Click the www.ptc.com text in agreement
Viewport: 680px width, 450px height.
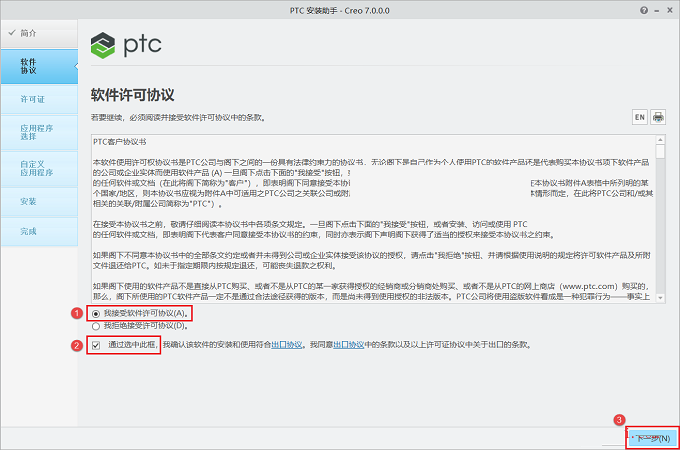(588, 286)
